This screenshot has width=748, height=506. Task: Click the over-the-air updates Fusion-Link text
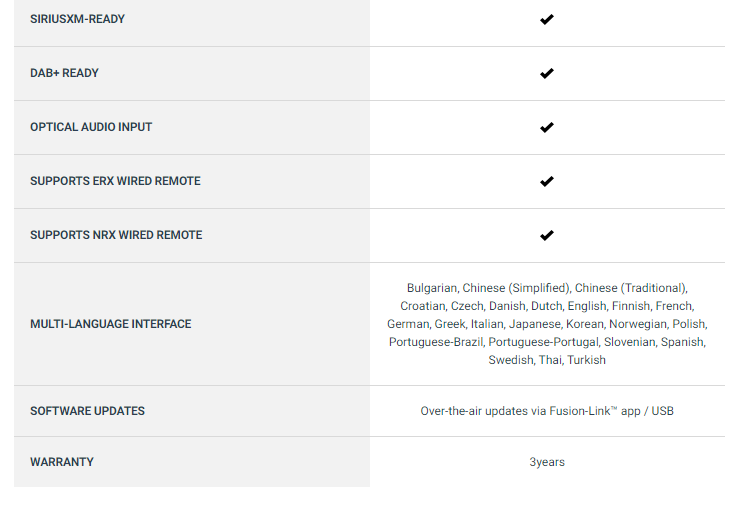pos(547,411)
